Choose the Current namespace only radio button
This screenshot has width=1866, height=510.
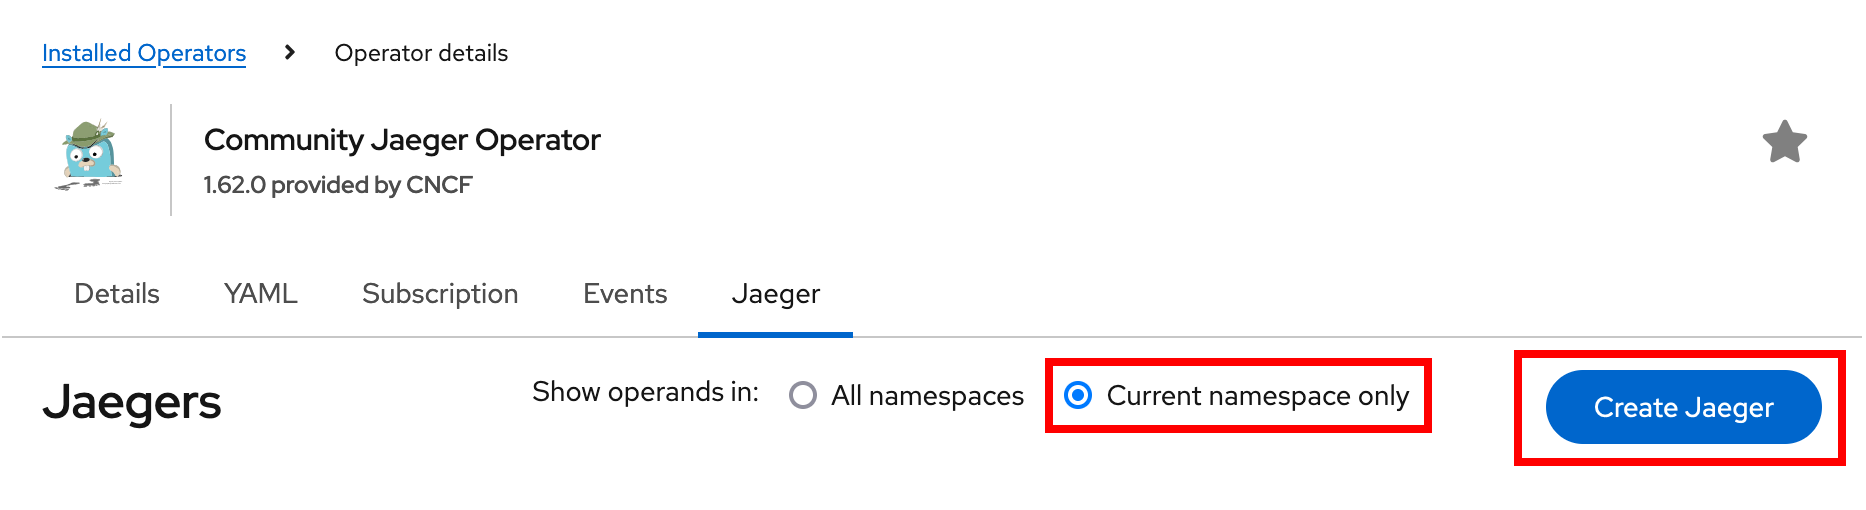tap(1078, 396)
